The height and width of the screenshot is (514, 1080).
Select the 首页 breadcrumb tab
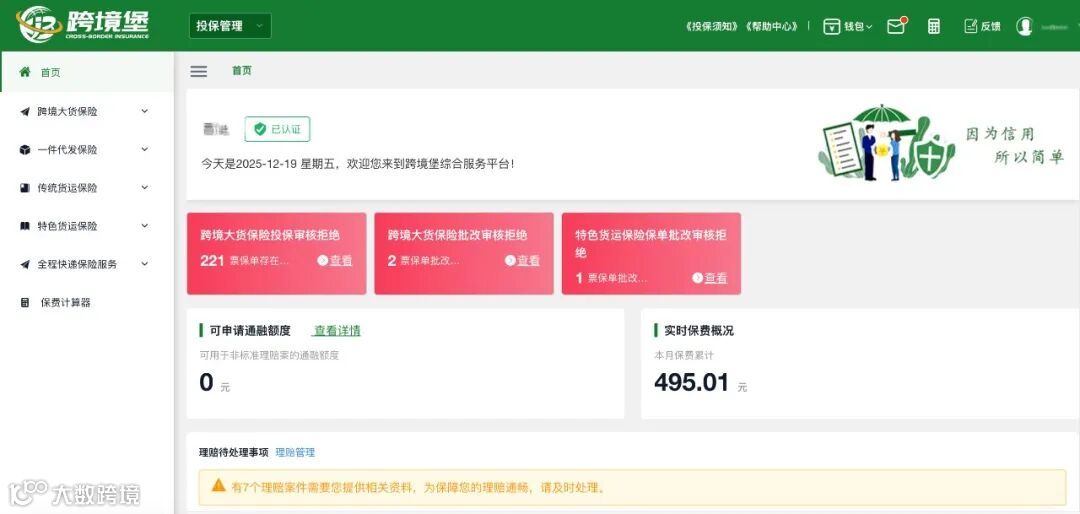click(242, 70)
